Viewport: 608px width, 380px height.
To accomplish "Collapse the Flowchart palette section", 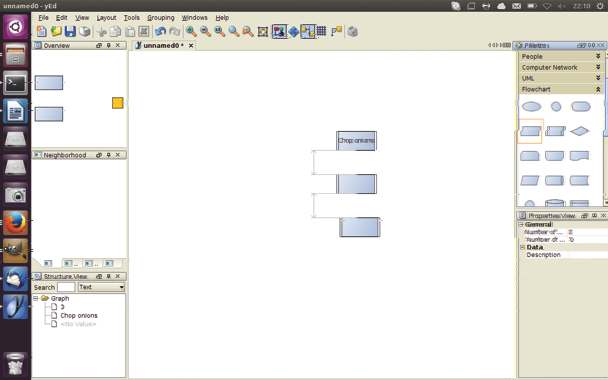I will click(561, 89).
